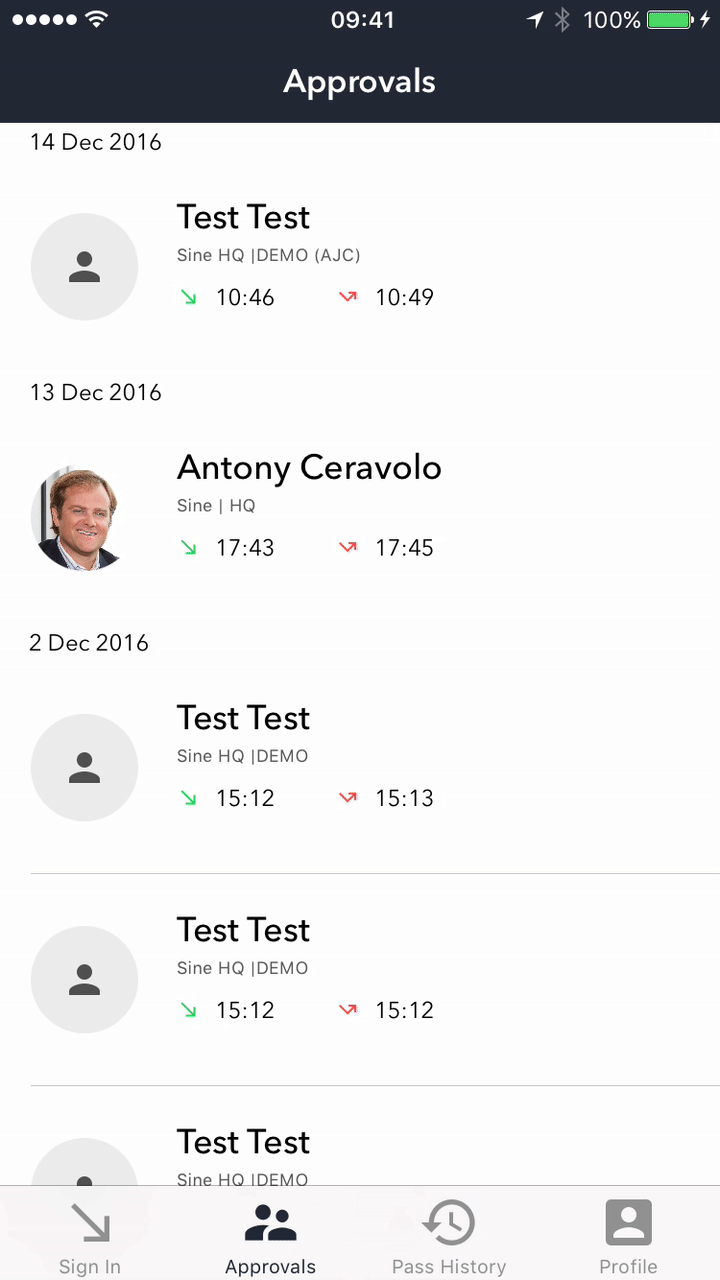The image size is (720, 1280).
Task: Tap Antony Ceravolo's profile photo
Action: point(84,518)
